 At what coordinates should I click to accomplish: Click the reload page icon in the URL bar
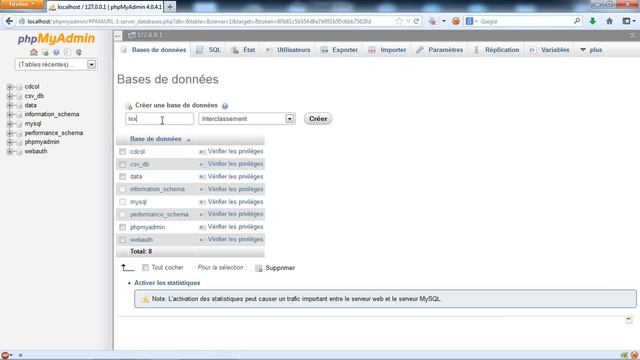[x=416, y=21]
